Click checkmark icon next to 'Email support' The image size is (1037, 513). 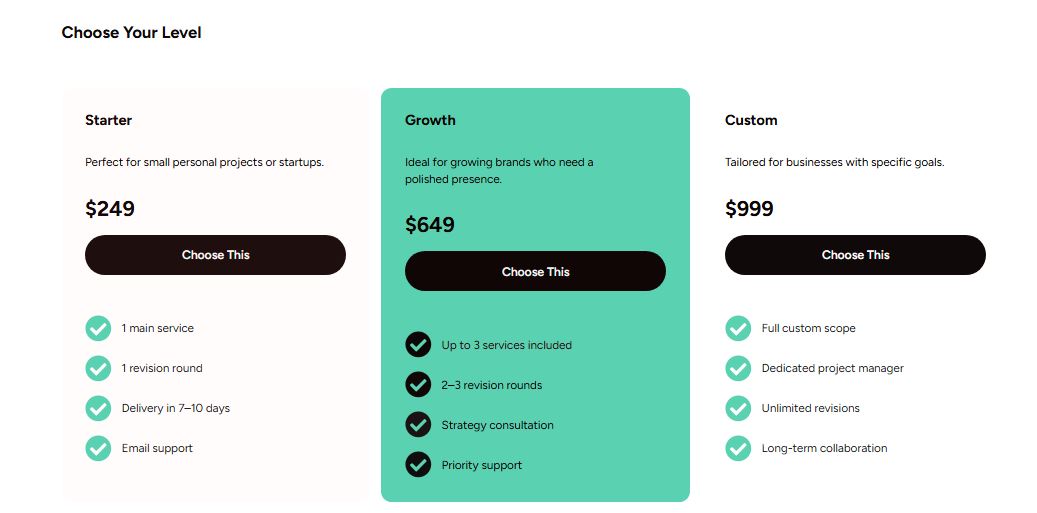(98, 448)
